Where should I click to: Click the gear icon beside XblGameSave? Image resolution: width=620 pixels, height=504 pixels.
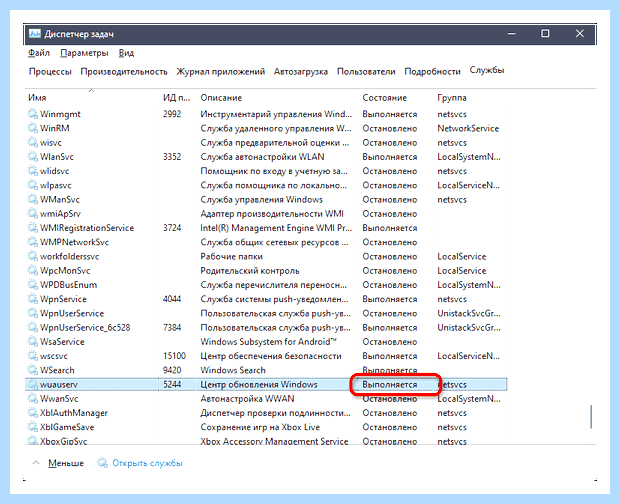(32, 427)
